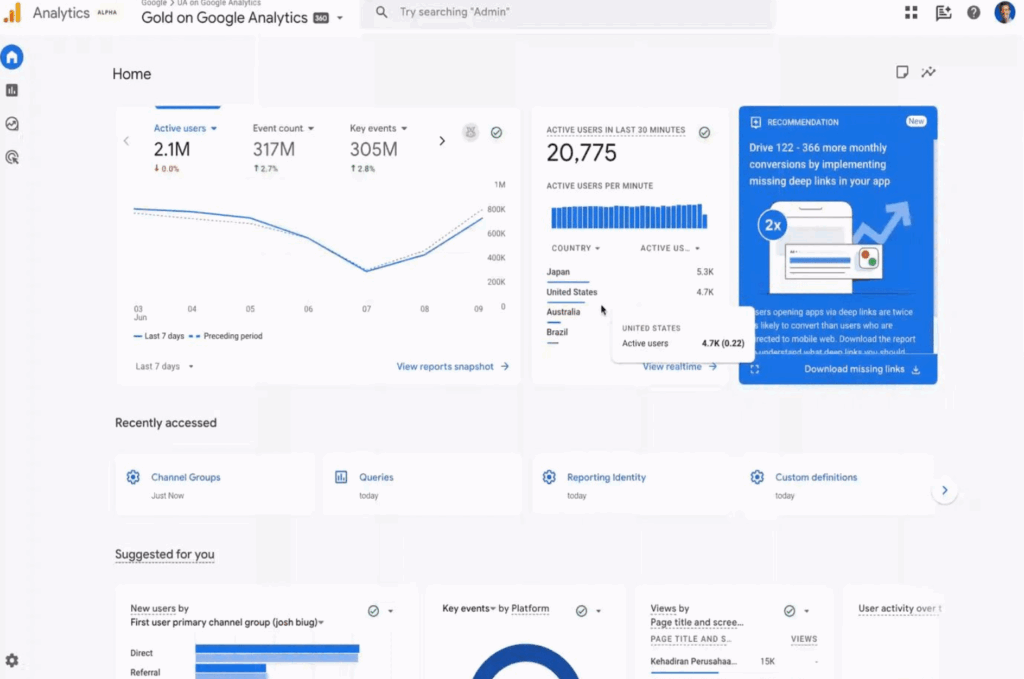Toggle check mark on Key events card

tap(581, 610)
